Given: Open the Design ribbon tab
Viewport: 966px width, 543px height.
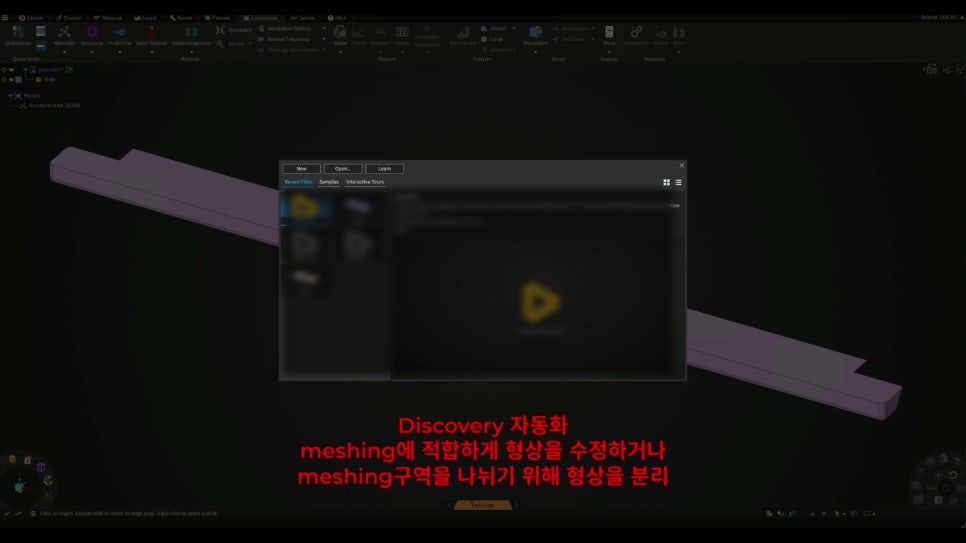Looking at the screenshot, I should click(x=31, y=18).
